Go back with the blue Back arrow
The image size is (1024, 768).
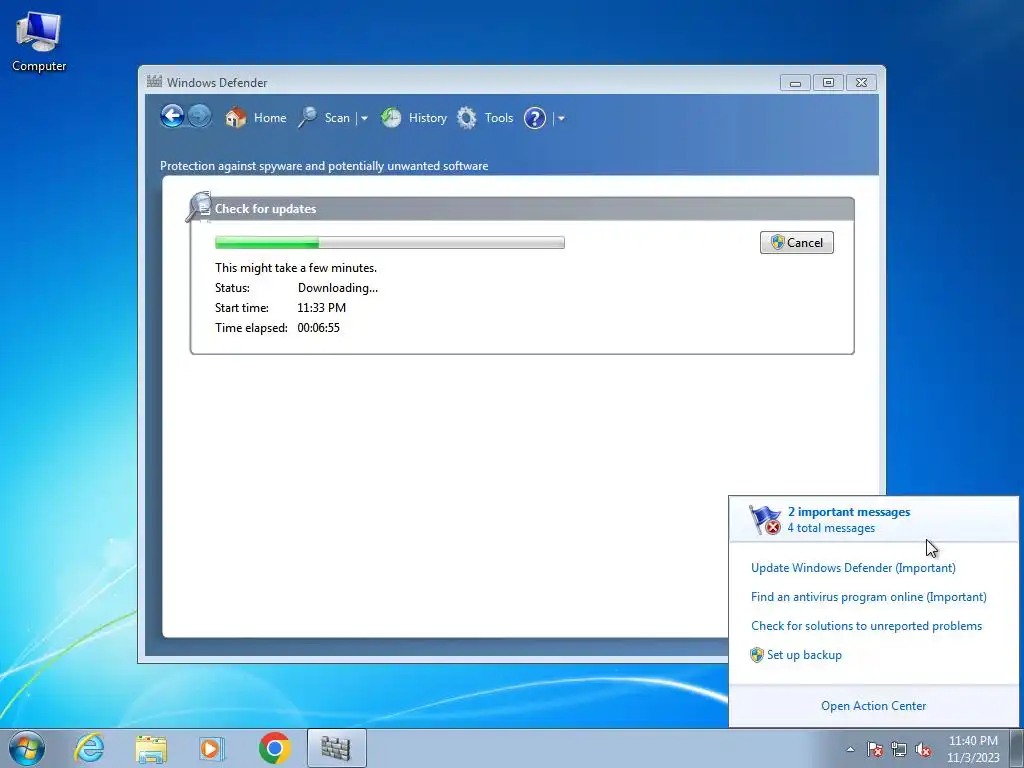pos(172,117)
